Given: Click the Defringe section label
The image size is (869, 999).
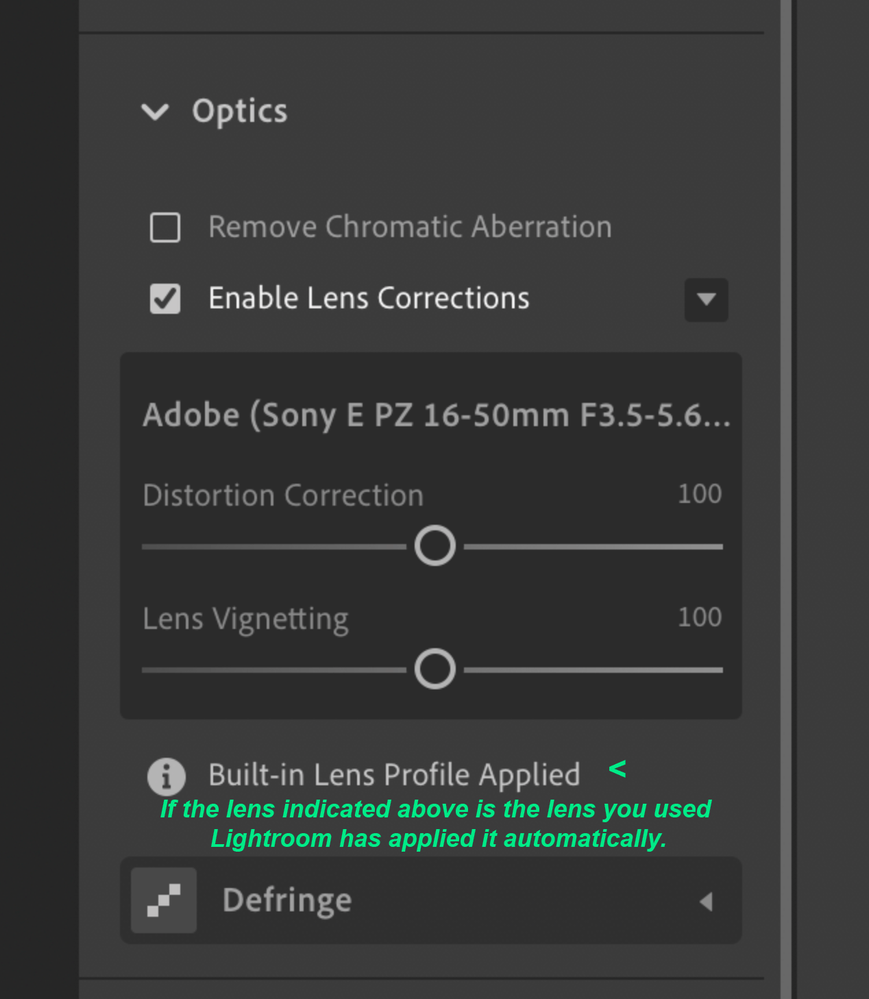Looking at the screenshot, I should click(x=287, y=900).
